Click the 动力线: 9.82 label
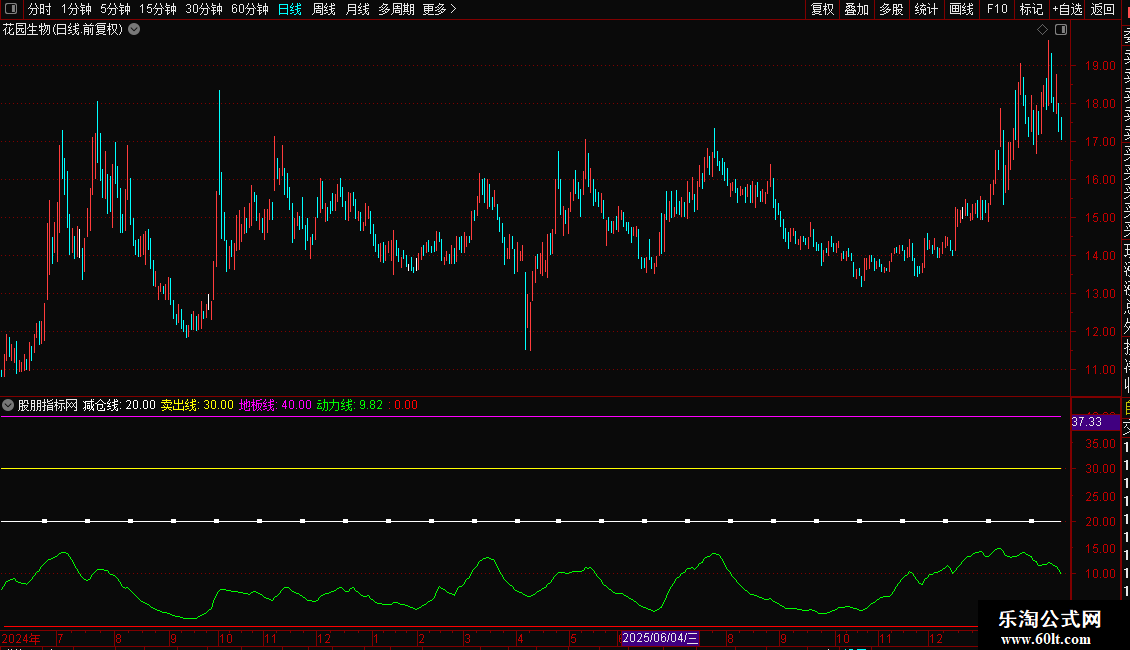The image size is (1130, 650). (350, 405)
